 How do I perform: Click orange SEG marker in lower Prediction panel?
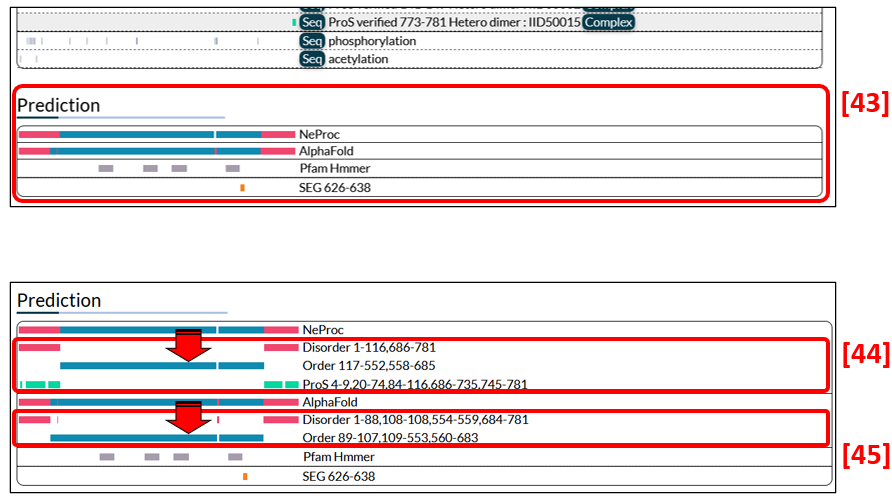[245, 477]
